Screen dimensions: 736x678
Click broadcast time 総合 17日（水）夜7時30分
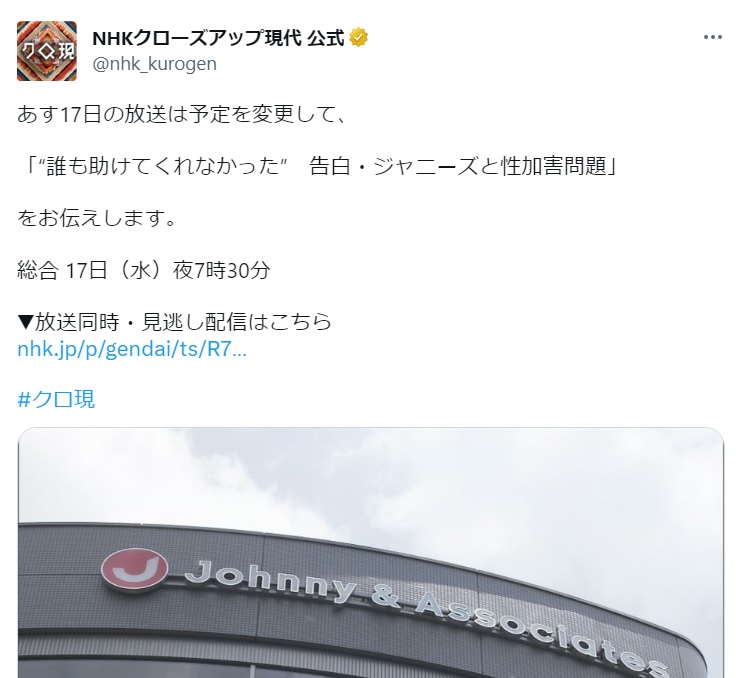coord(144,270)
